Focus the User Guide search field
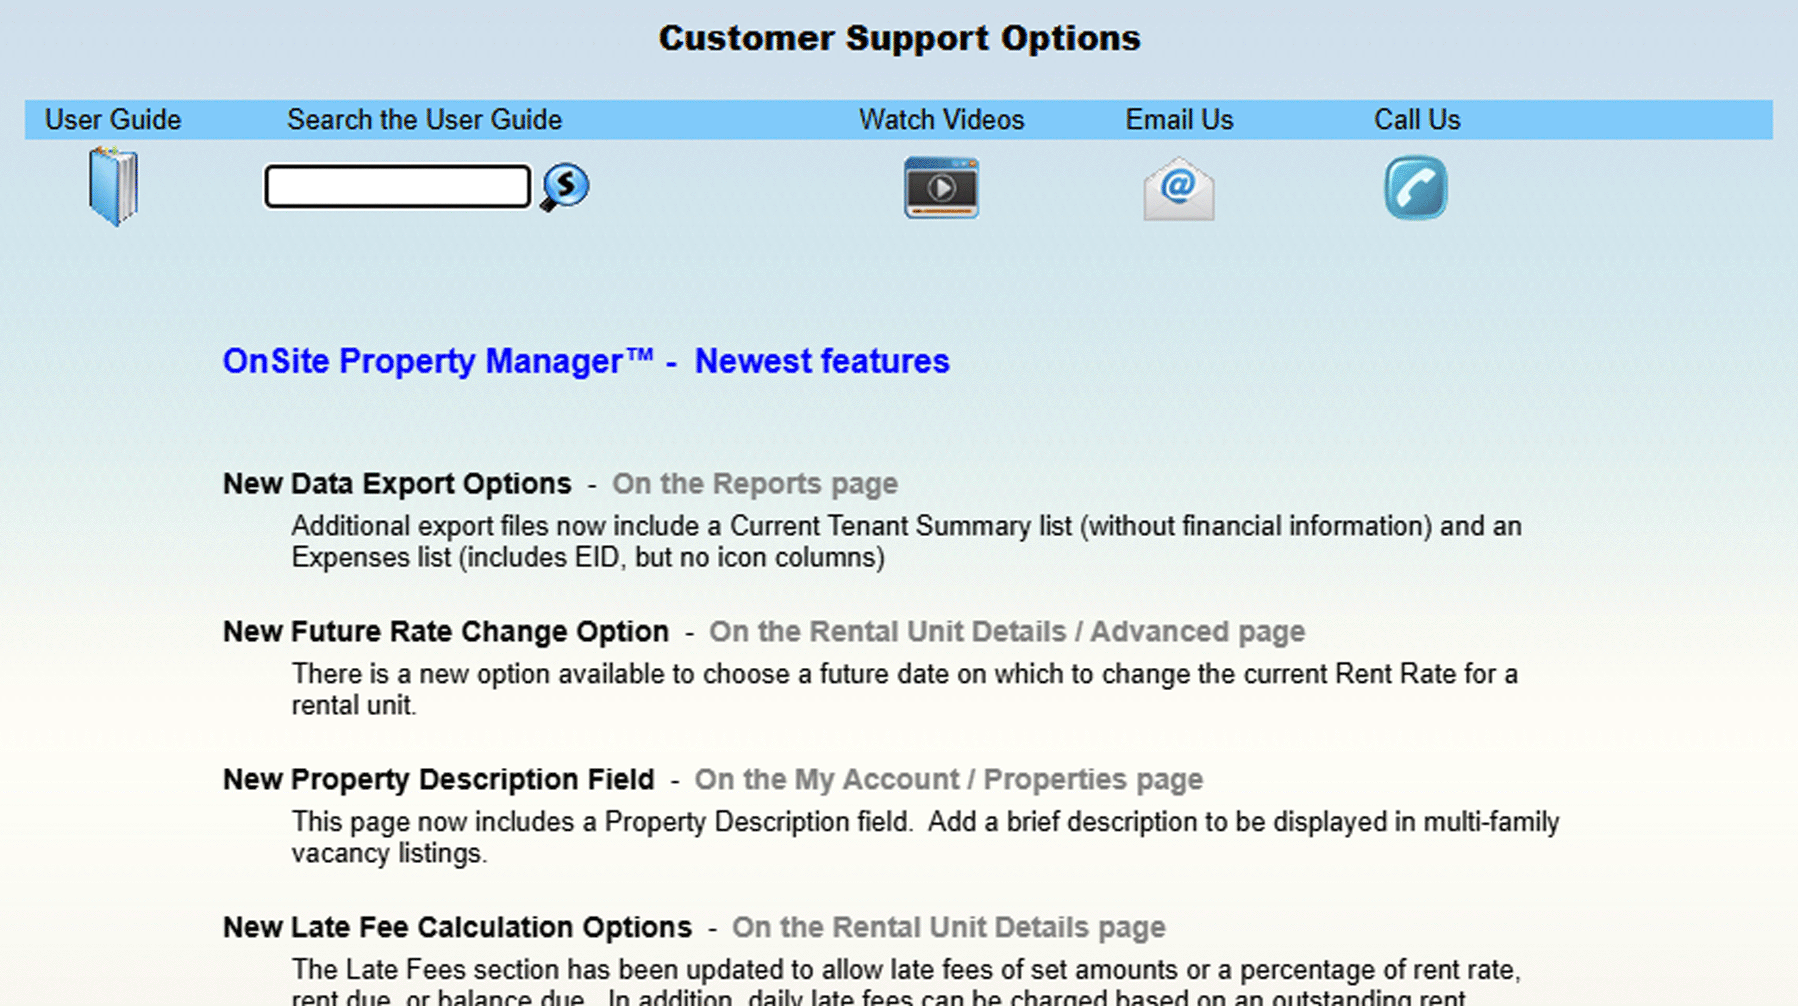The image size is (1798, 1006). click(x=397, y=187)
